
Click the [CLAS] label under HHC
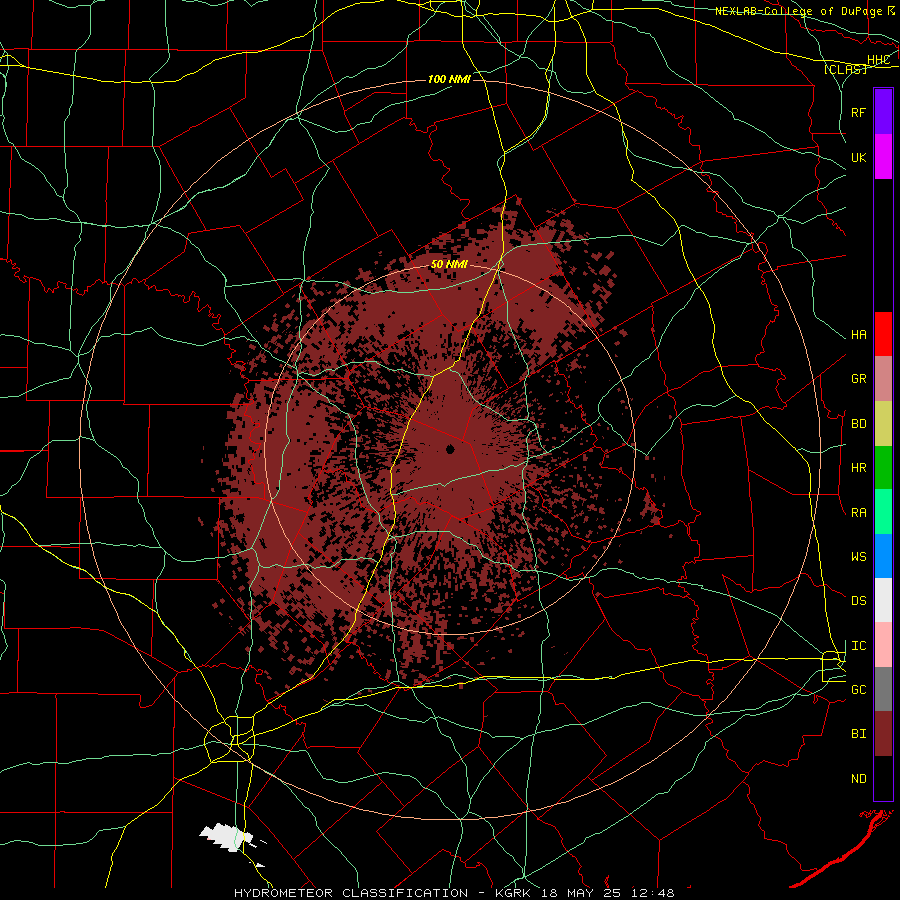tap(845, 70)
